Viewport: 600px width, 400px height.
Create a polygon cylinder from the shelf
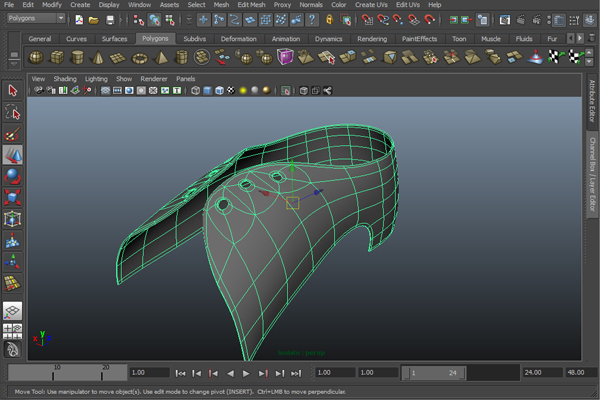(x=77, y=57)
